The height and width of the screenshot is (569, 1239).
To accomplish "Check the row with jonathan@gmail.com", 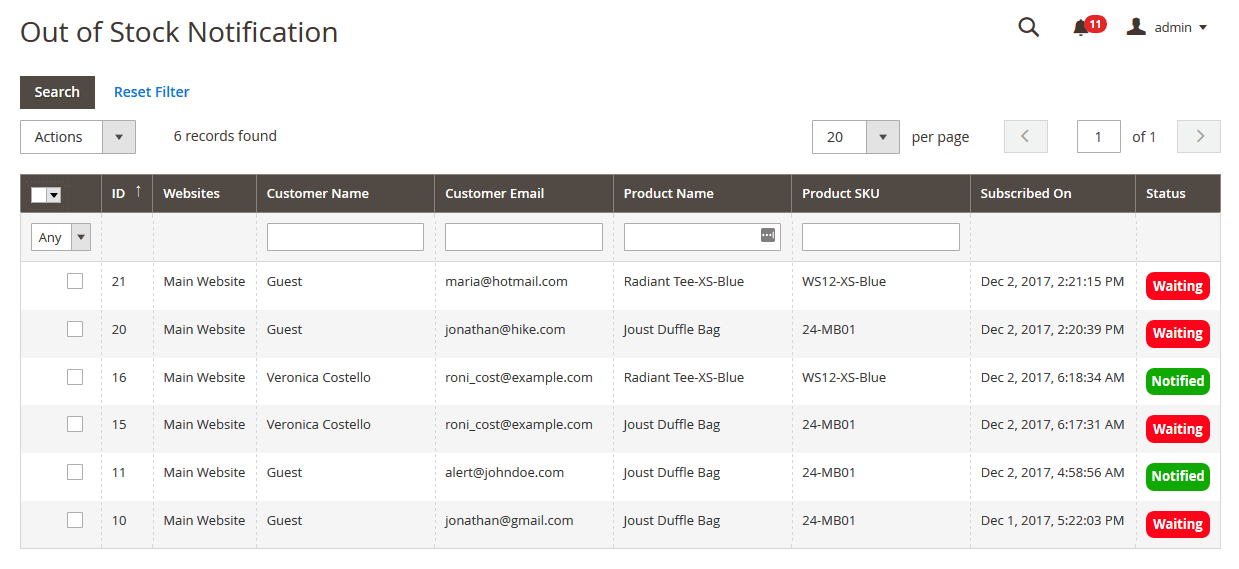I will pyautogui.click(x=75, y=520).
